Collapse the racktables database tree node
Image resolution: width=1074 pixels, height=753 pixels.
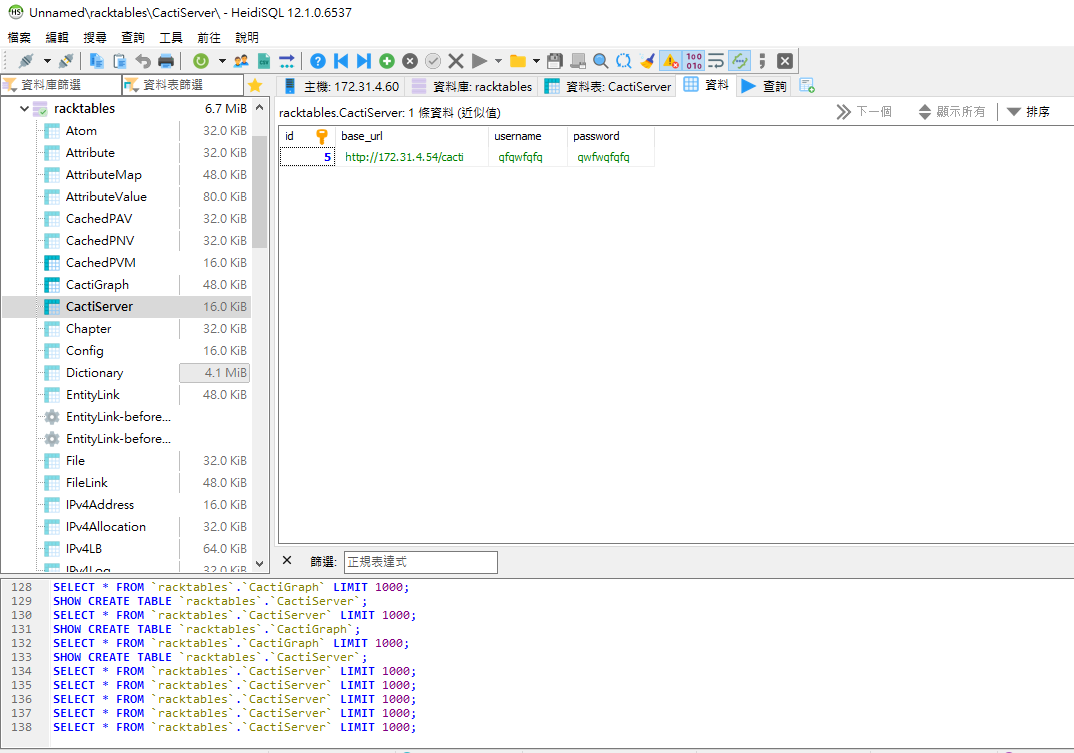(24, 108)
